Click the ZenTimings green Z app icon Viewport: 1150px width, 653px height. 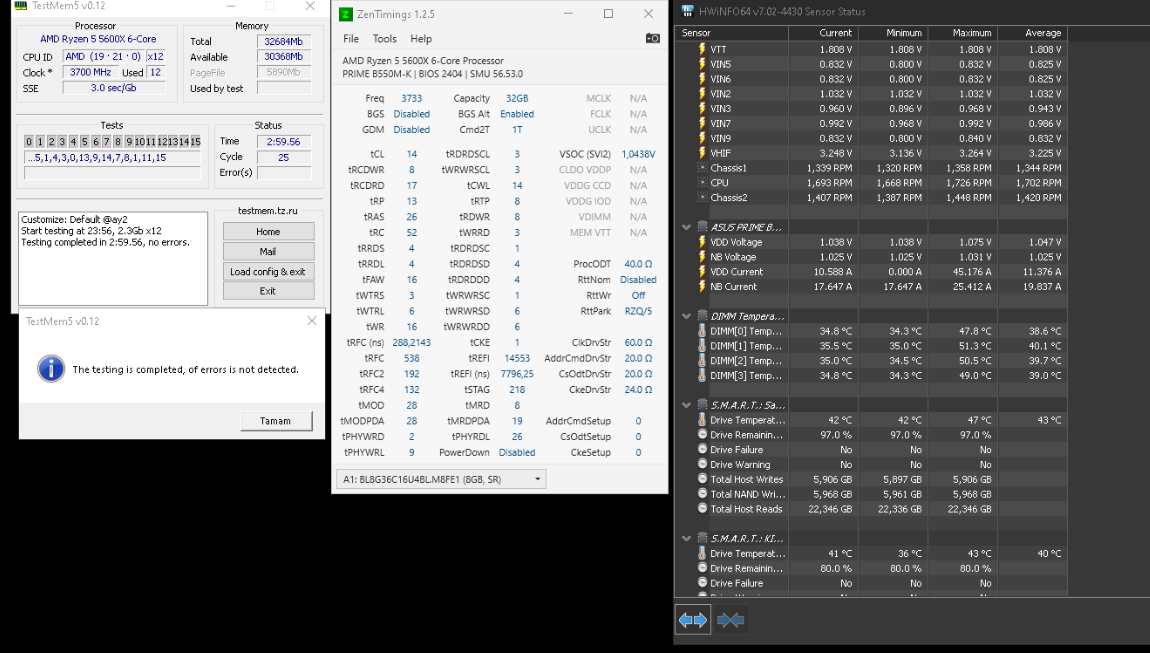[x=345, y=14]
